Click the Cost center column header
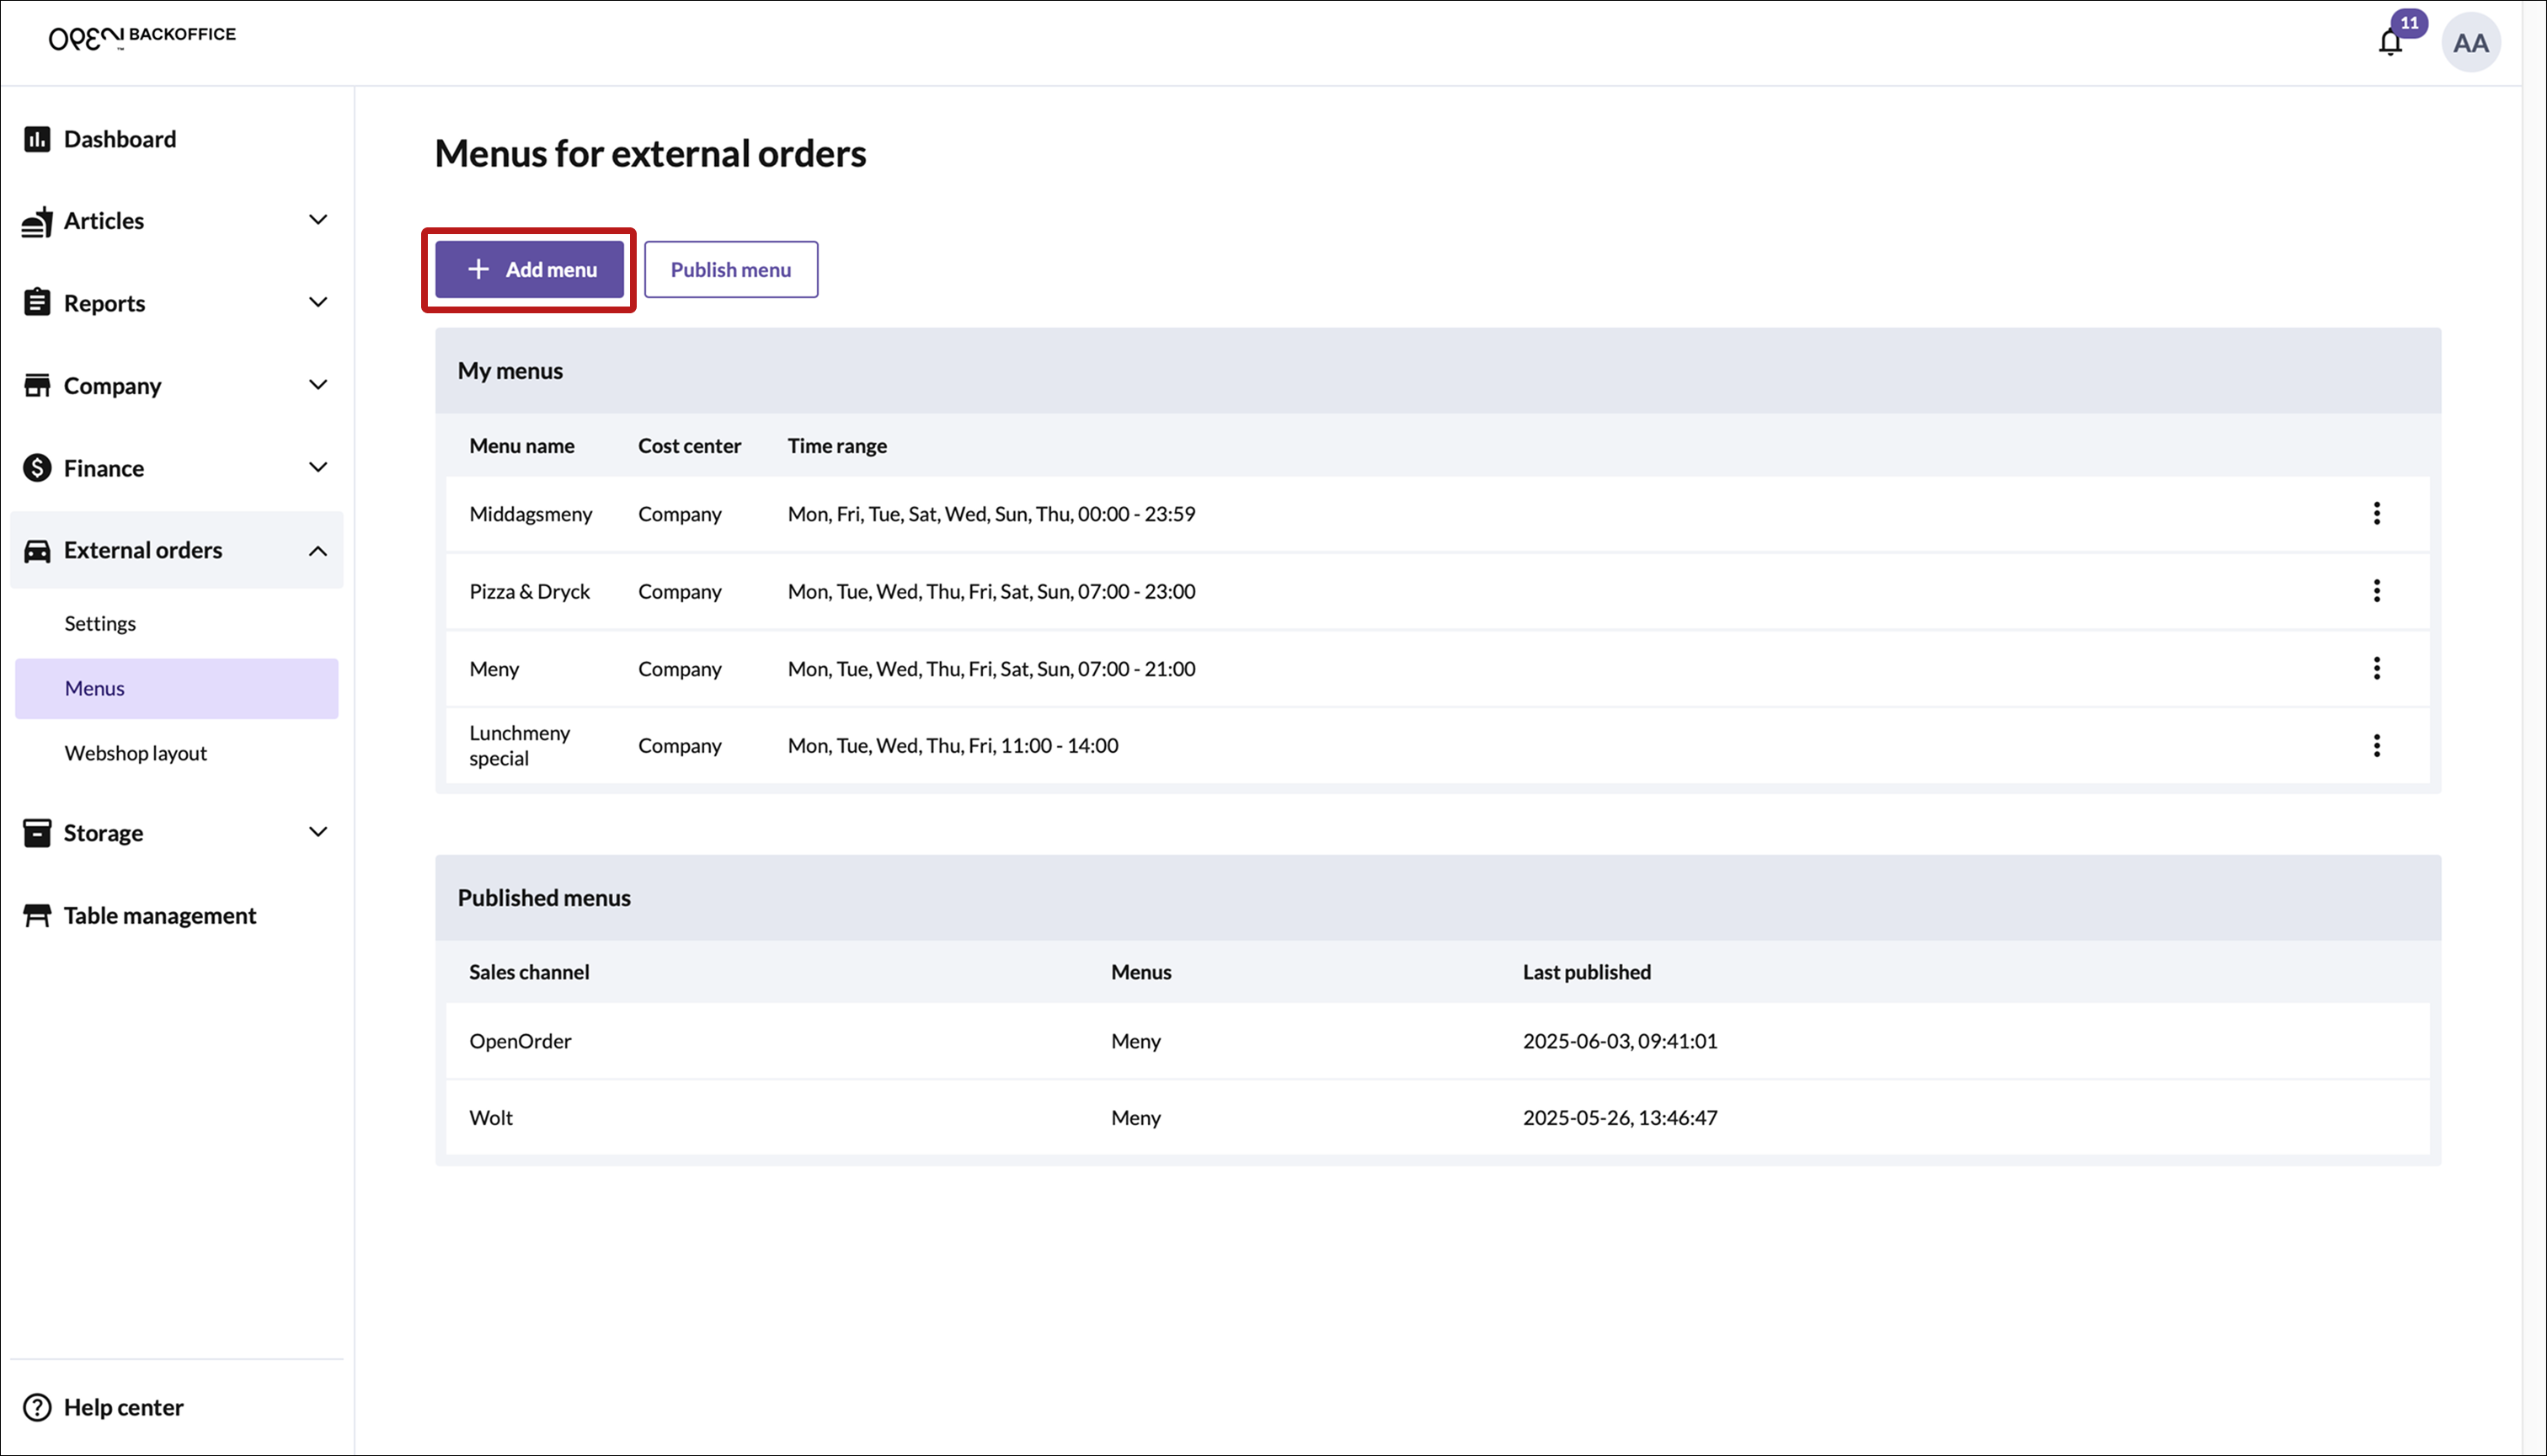 (x=690, y=446)
